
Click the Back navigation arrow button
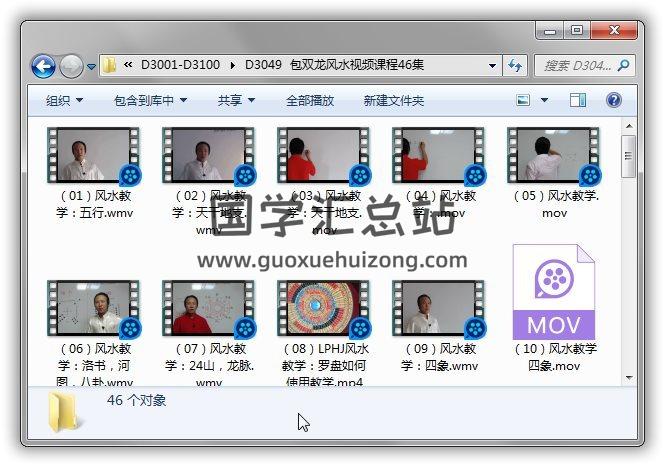coord(43,66)
